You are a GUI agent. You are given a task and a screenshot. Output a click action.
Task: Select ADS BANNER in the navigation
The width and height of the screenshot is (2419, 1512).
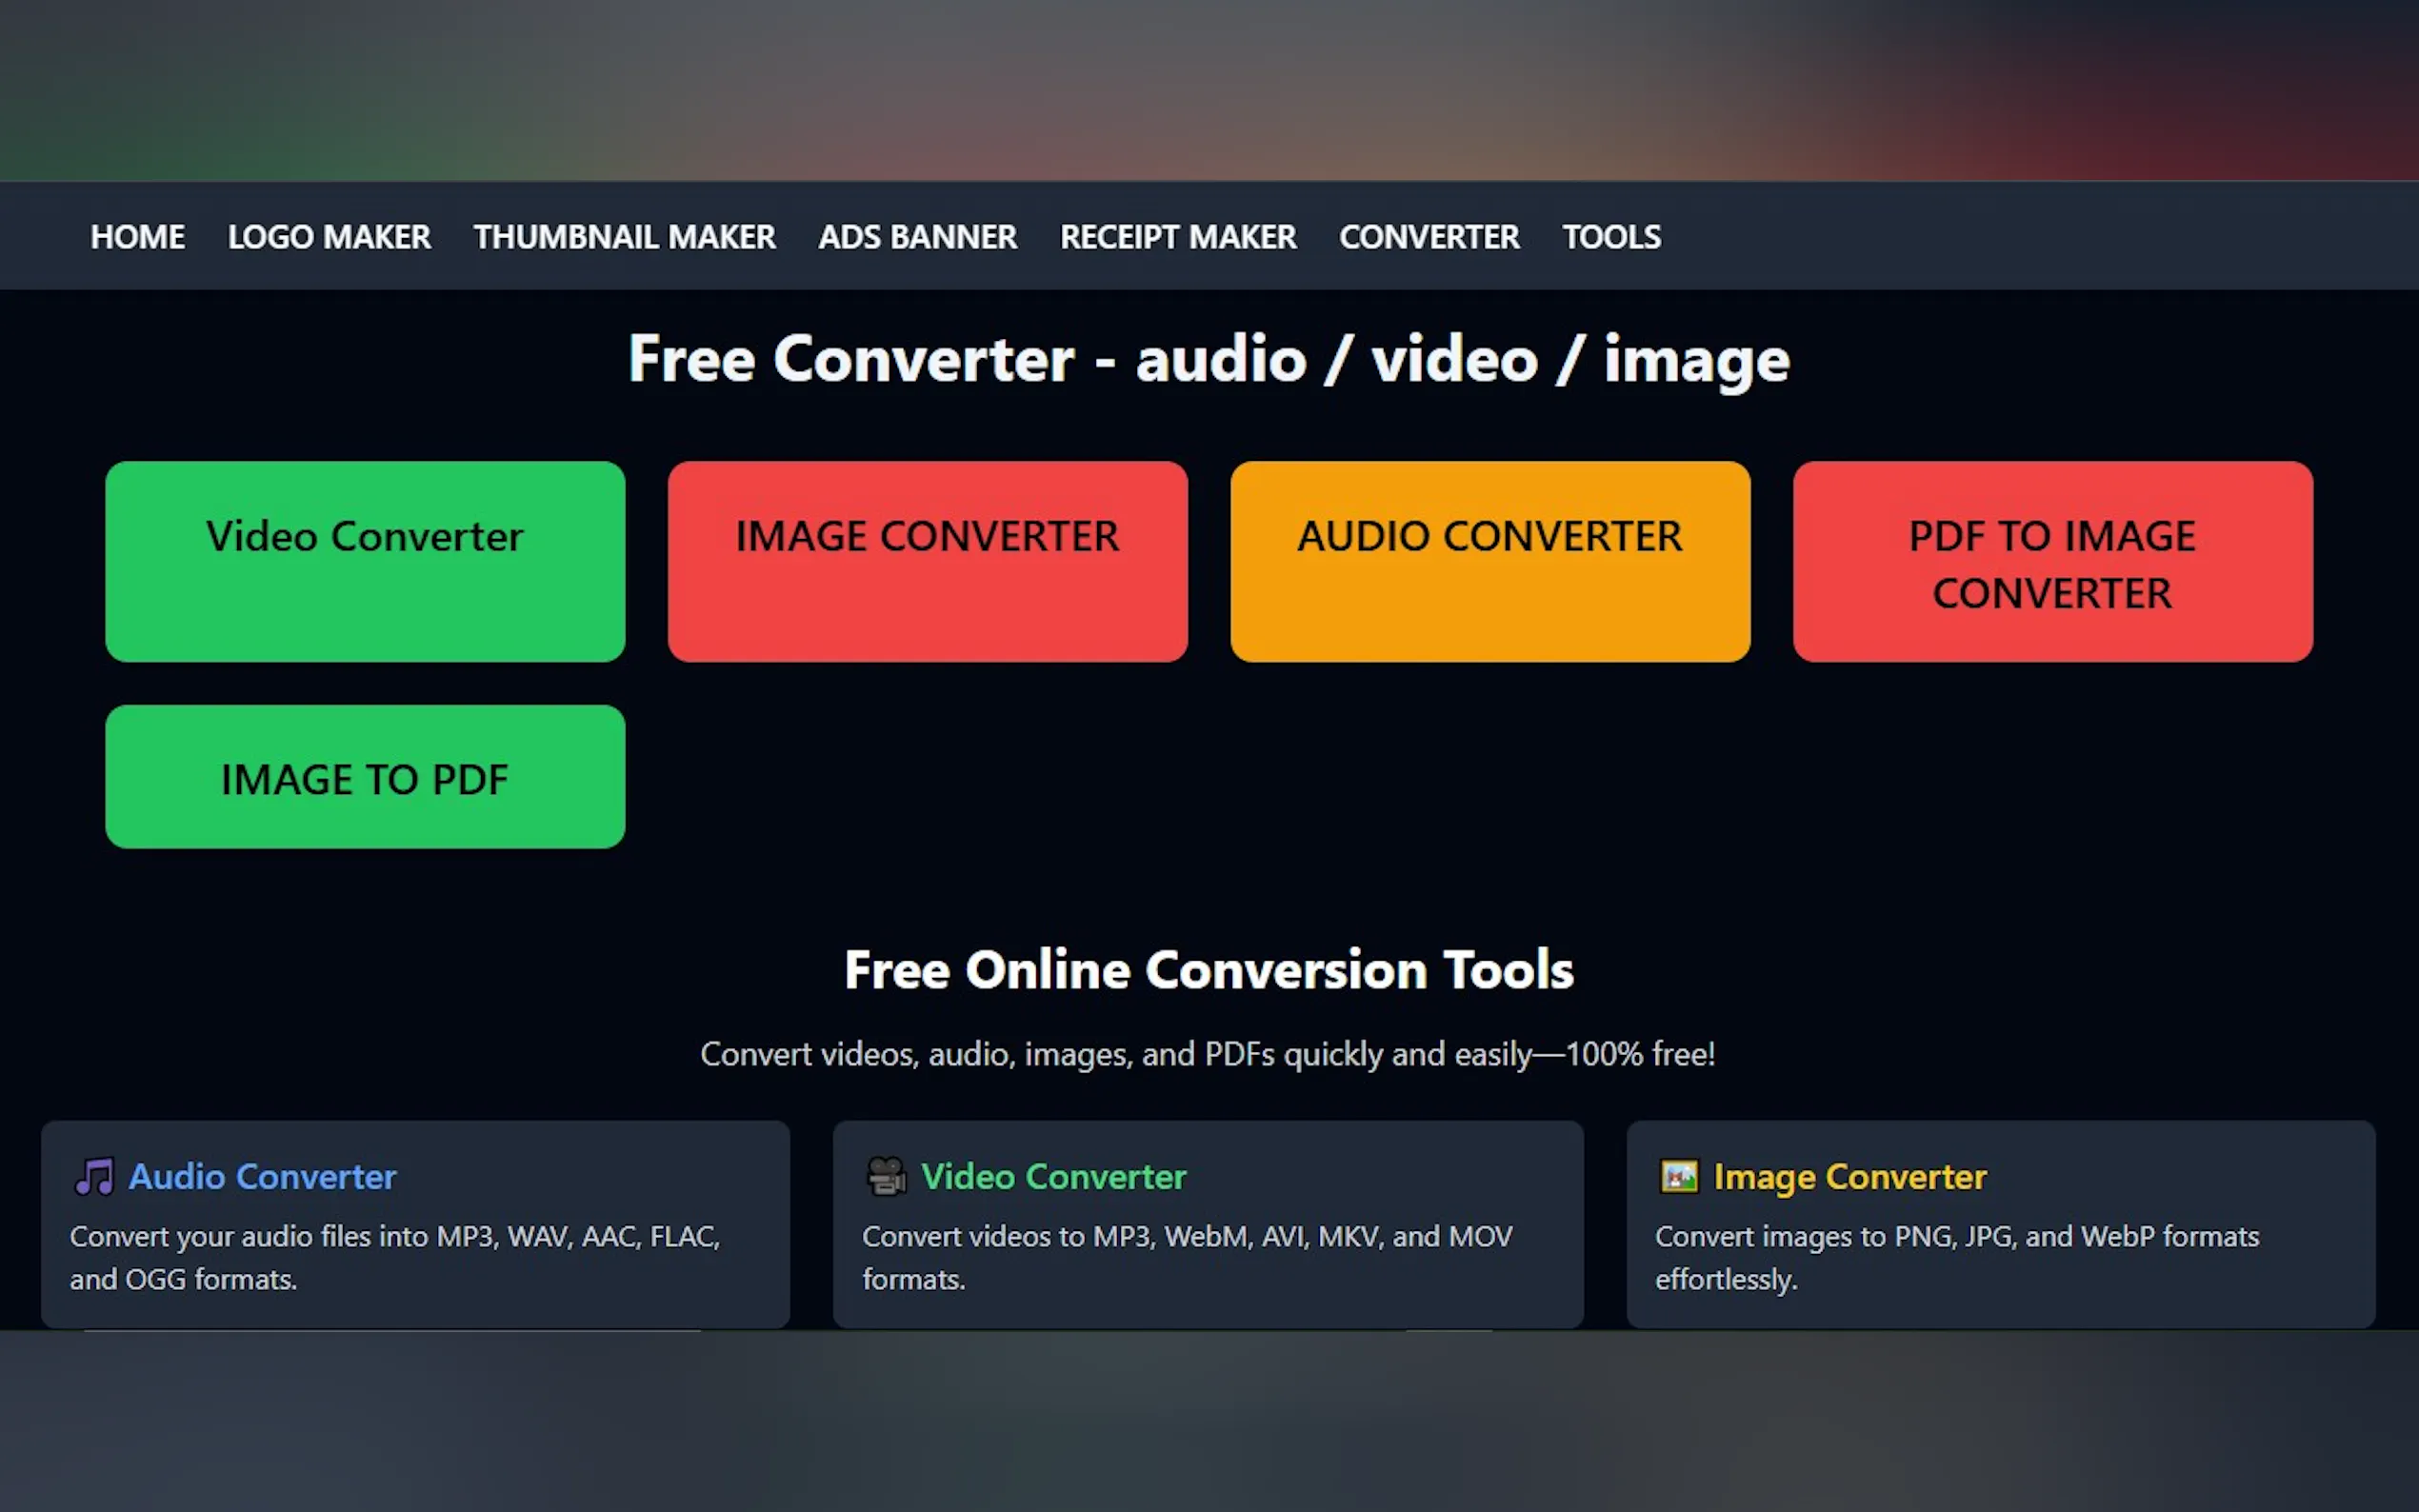[x=917, y=237]
